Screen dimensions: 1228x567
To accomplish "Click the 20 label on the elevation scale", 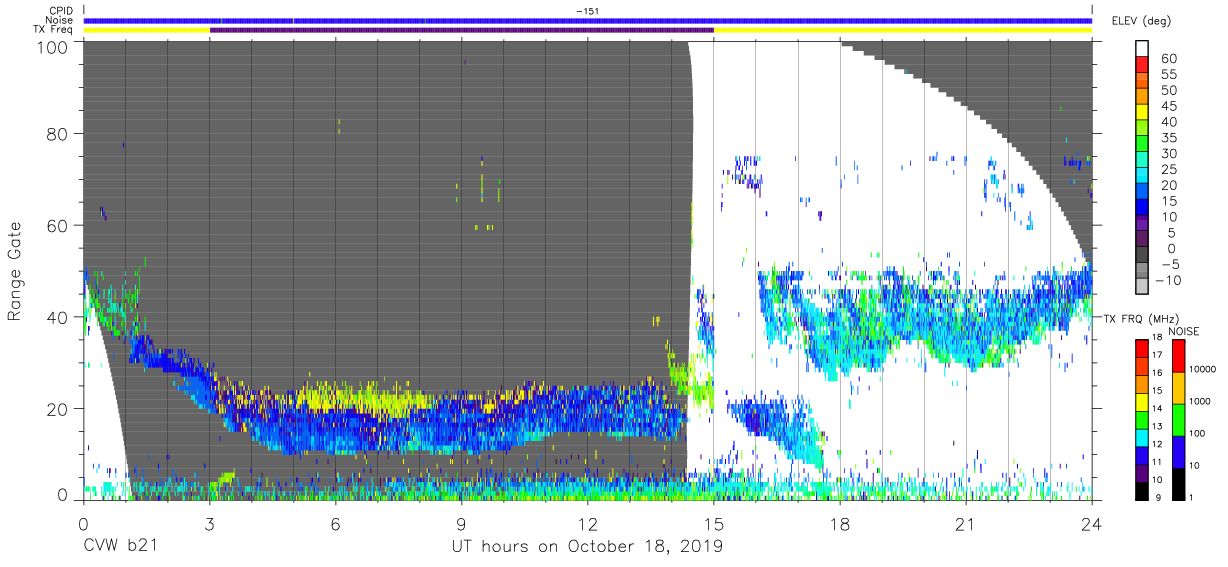I will point(1167,186).
